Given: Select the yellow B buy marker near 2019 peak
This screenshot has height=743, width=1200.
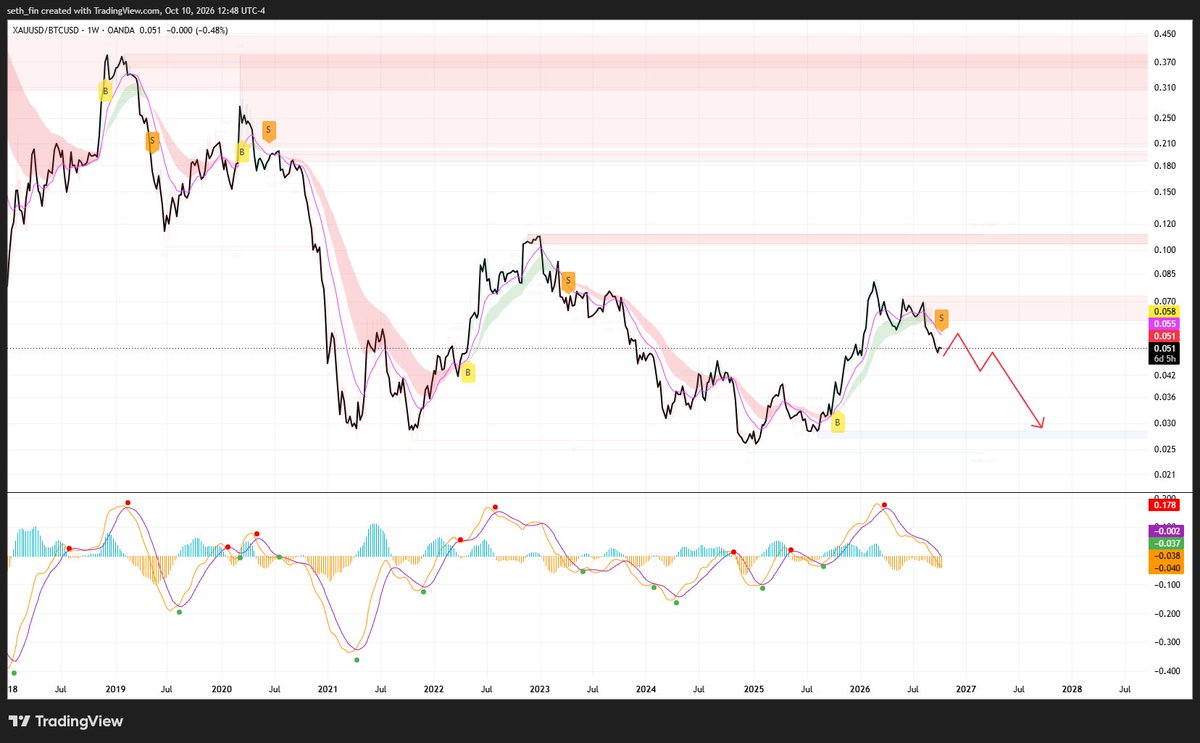Looking at the screenshot, I should click(x=105, y=92).
